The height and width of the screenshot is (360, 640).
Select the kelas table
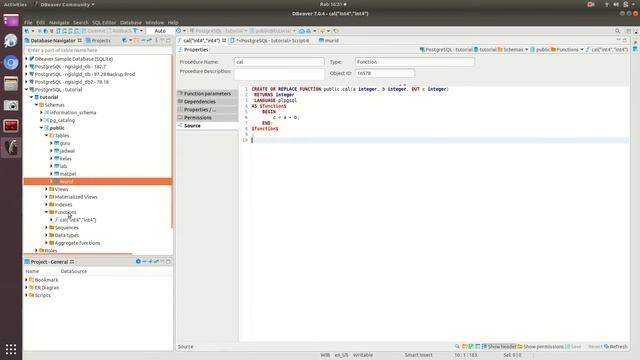(x=65, y=158)
